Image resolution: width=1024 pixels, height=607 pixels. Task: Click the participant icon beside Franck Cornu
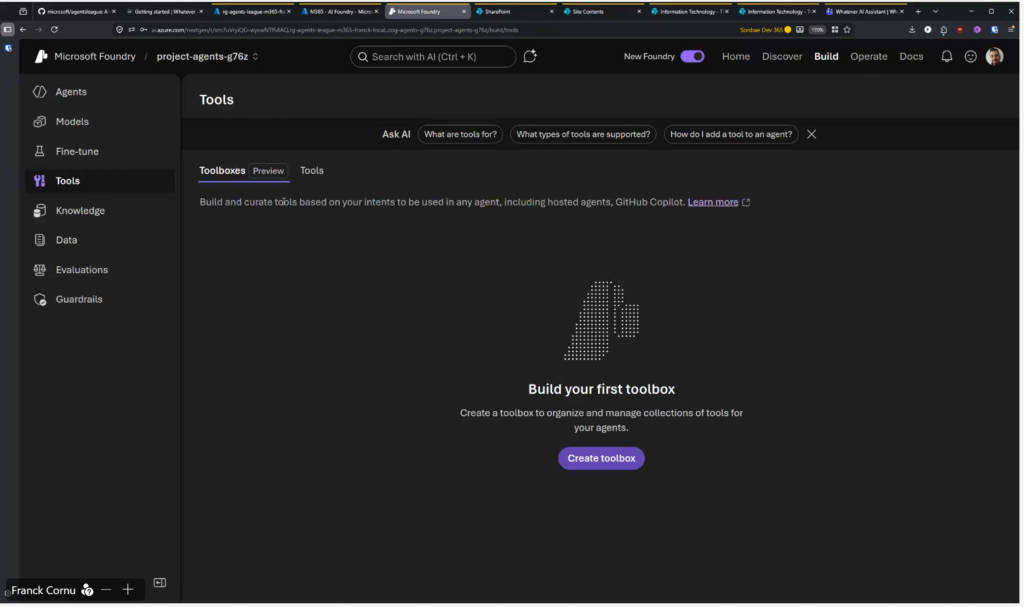coord(87,591)
